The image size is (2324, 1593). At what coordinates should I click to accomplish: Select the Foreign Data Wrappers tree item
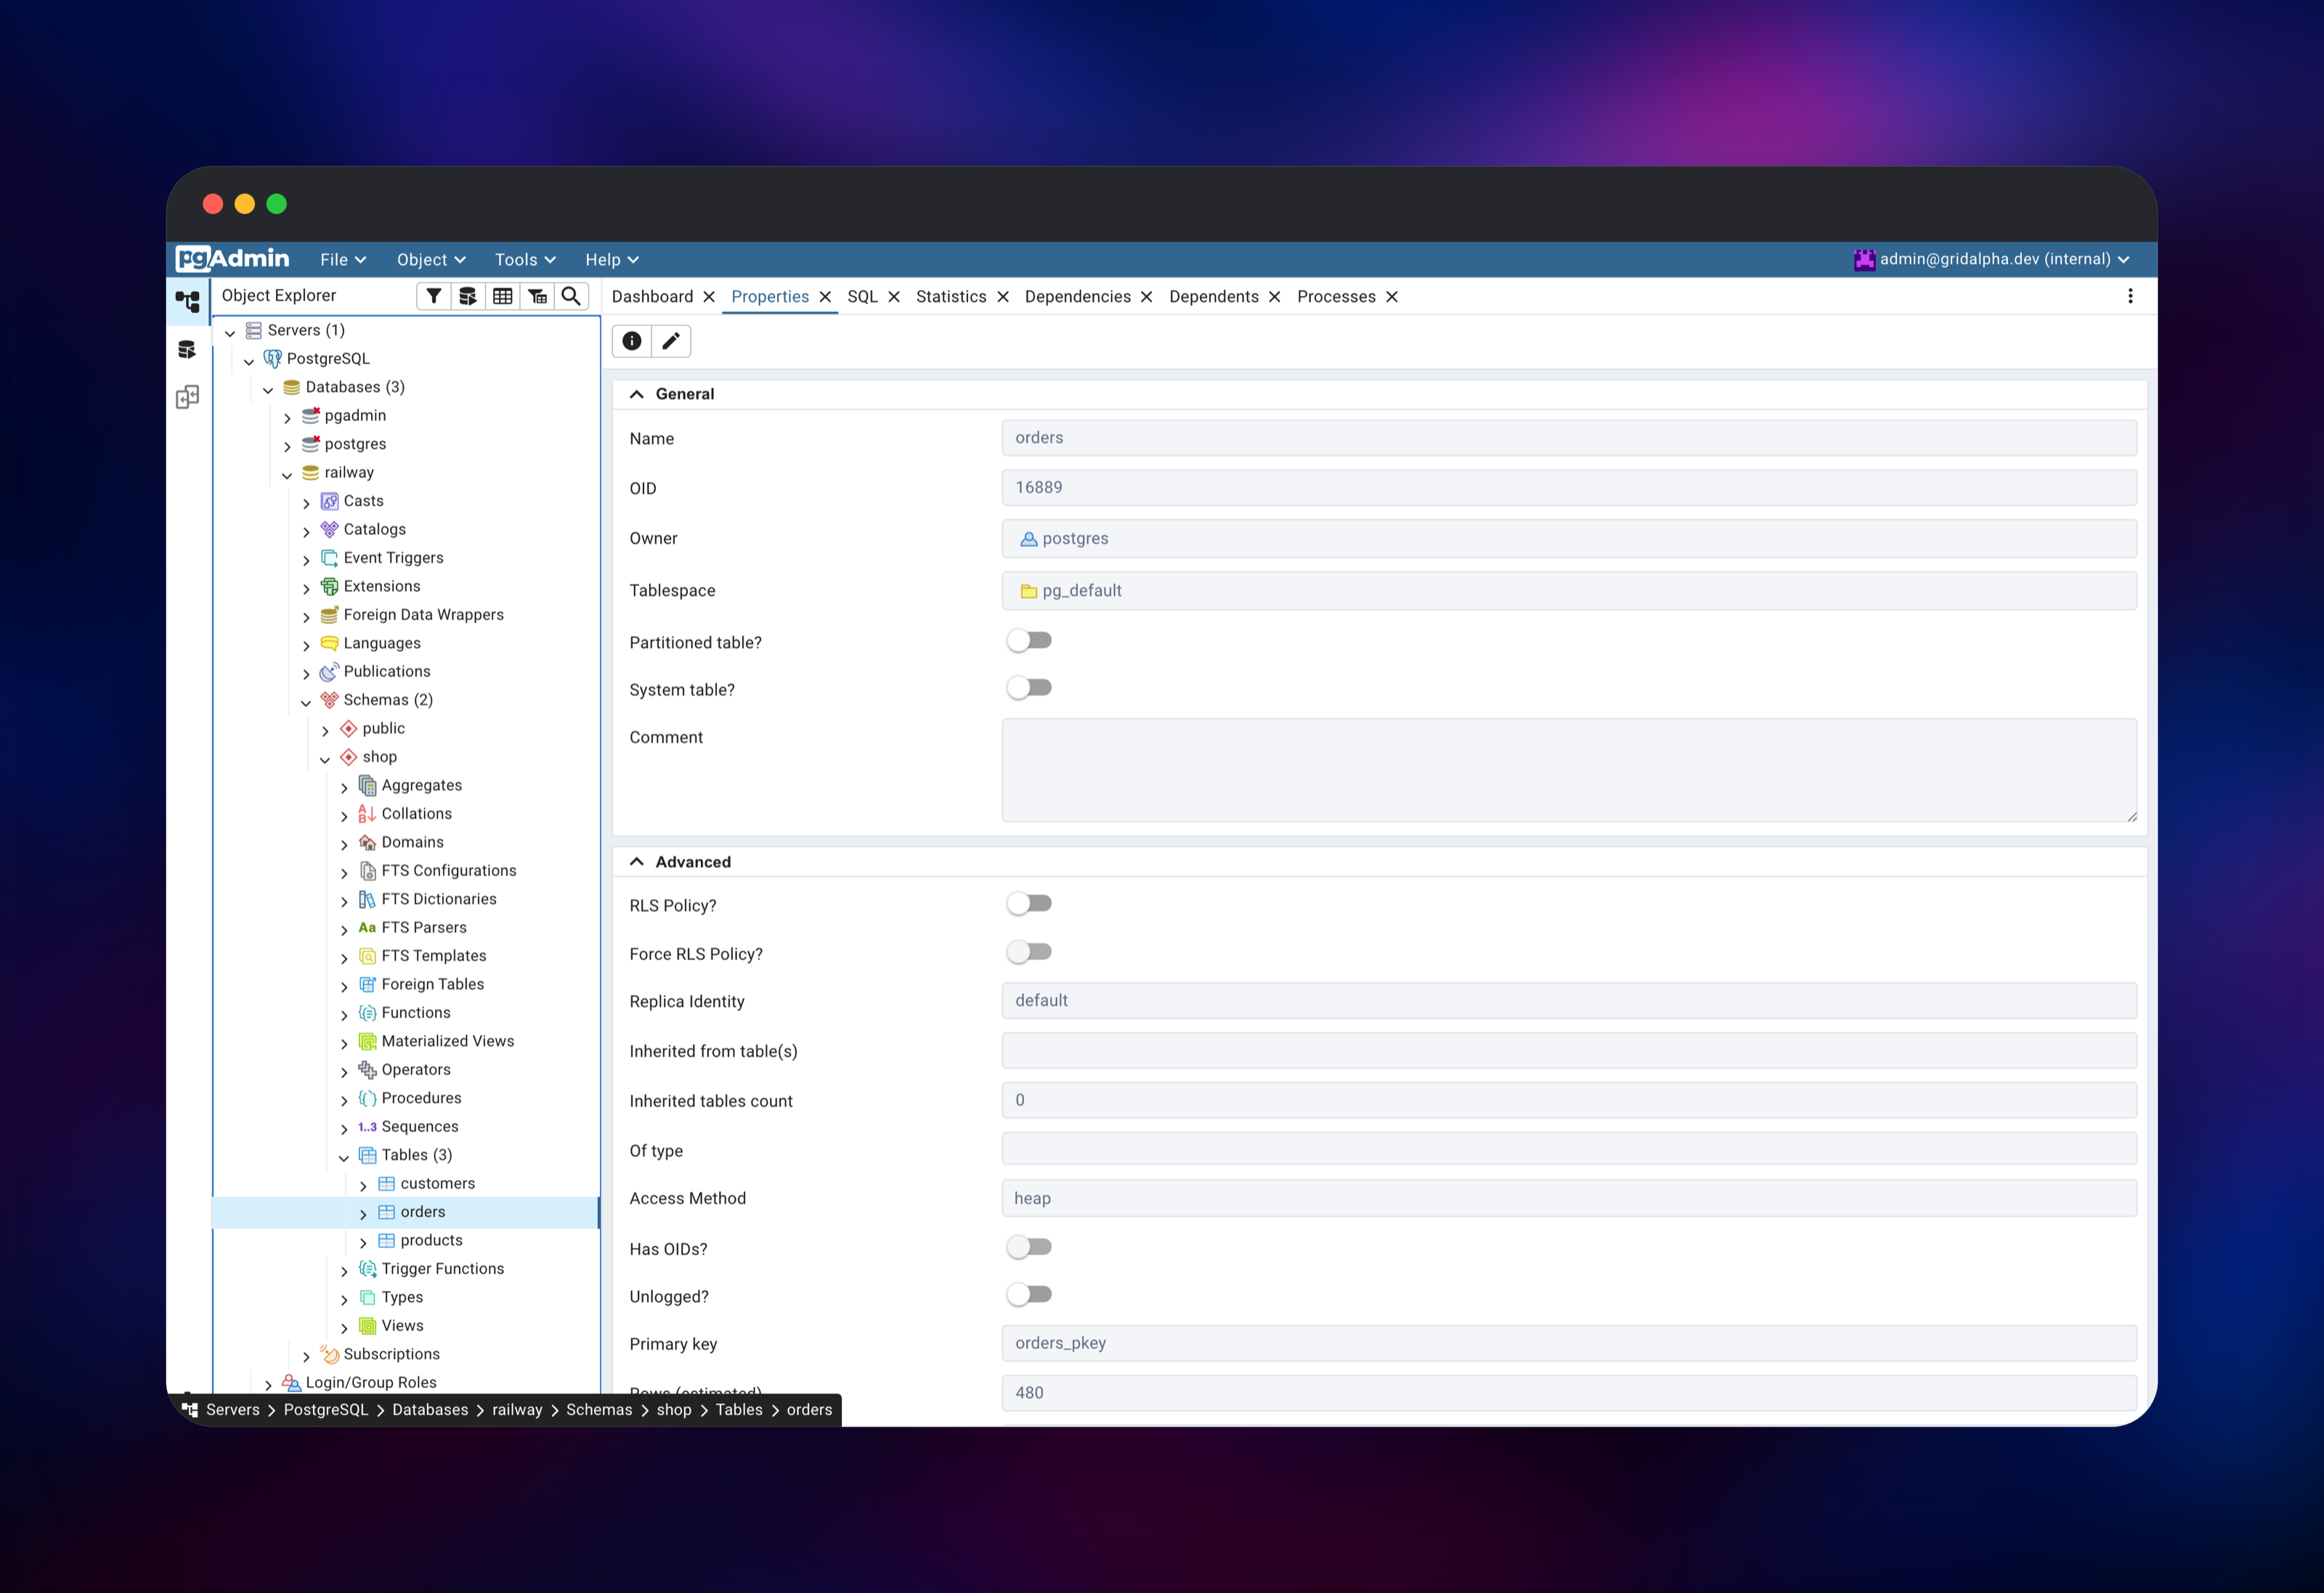(424, 615)
